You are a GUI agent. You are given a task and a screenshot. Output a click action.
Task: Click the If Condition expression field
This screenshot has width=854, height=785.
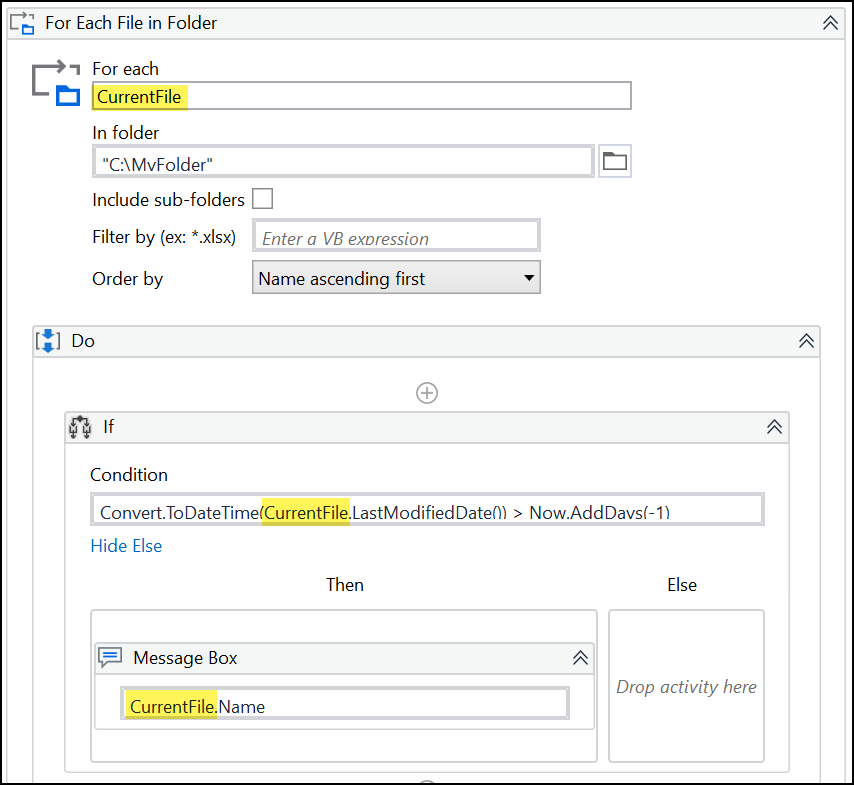pyautogui.click(x=428, y=510)
